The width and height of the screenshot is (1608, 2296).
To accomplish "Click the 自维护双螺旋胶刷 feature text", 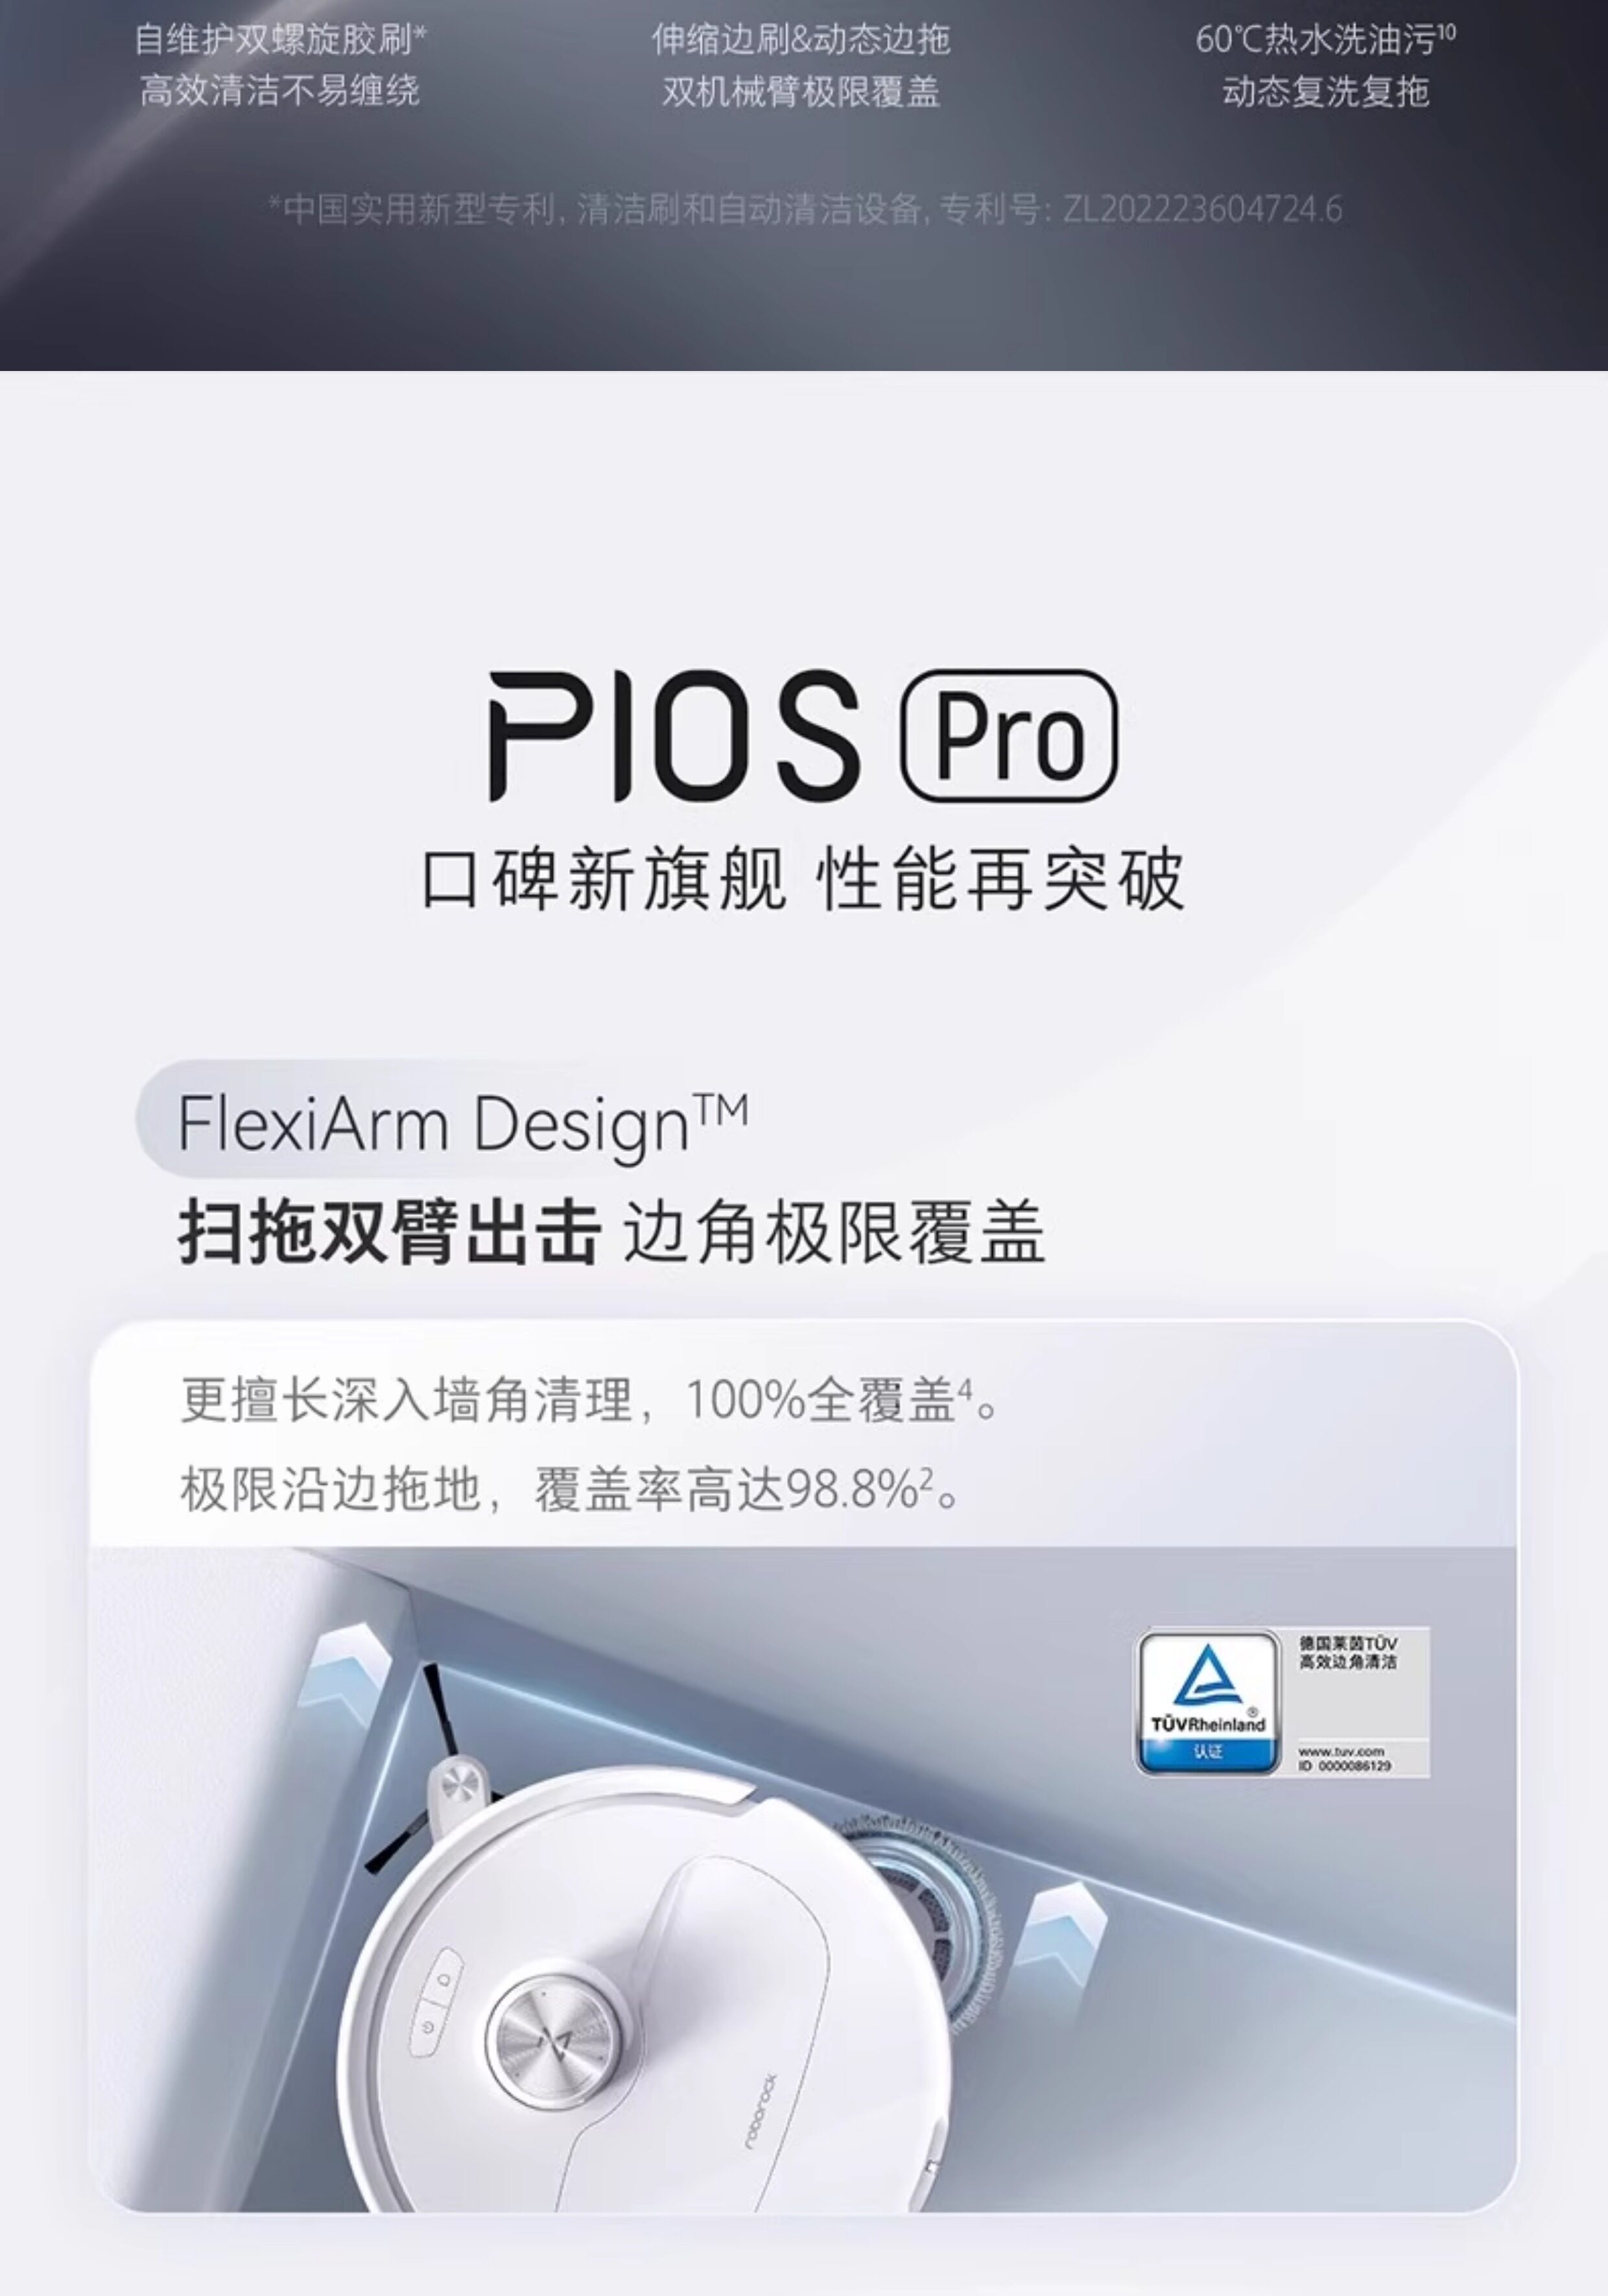I will click(280, 40).
